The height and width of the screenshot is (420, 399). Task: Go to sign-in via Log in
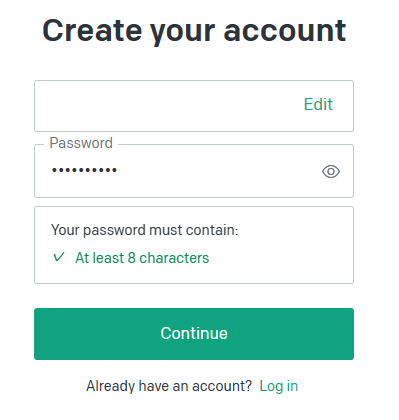pos(279,386)
